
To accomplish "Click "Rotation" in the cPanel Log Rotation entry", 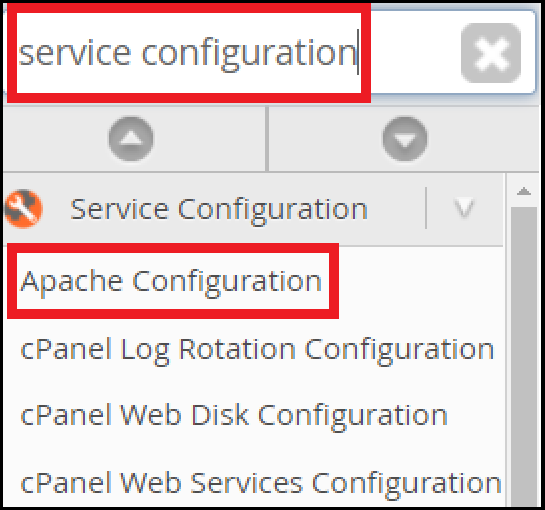I will [238, 348].
